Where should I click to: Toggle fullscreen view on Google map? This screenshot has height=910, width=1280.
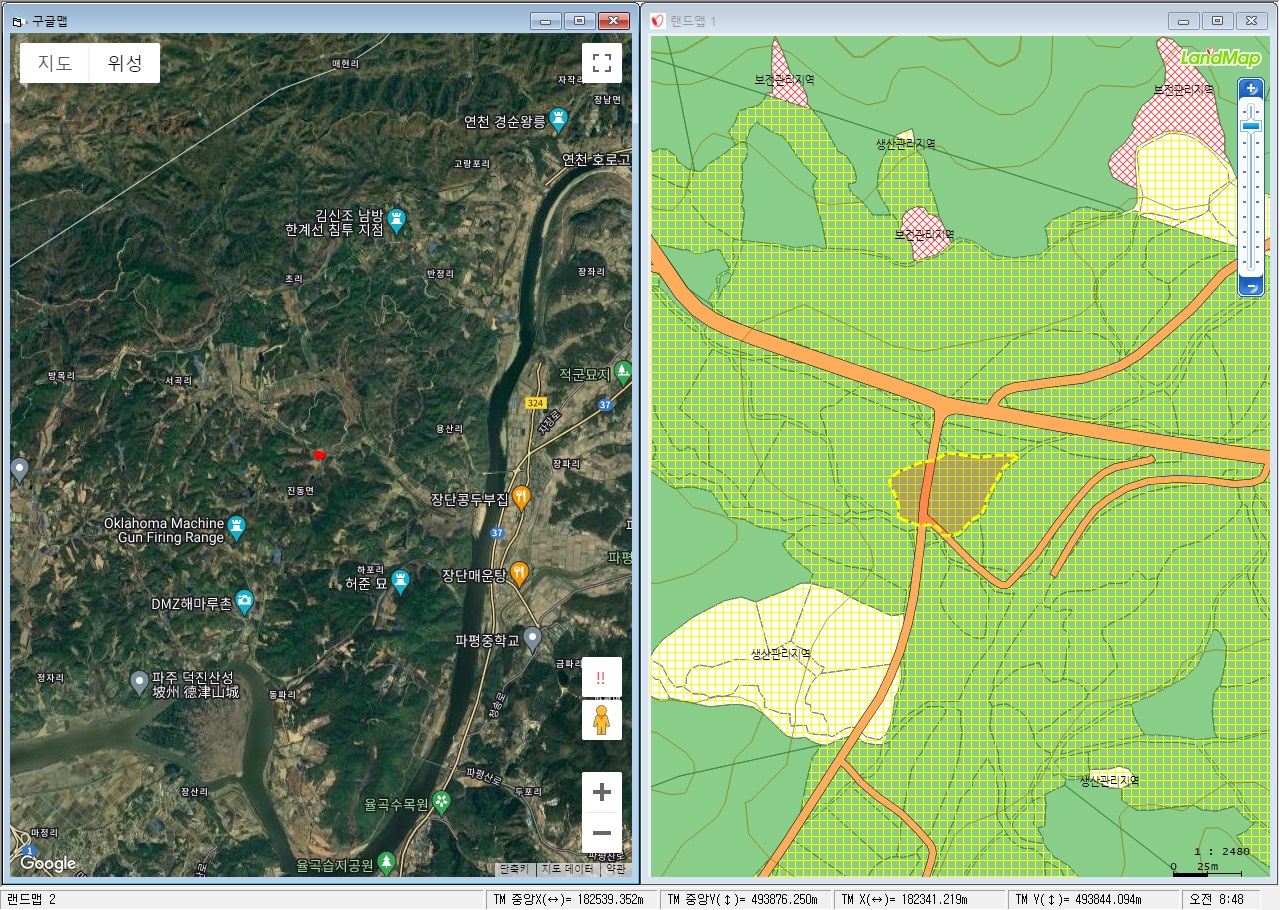point(602,63)
